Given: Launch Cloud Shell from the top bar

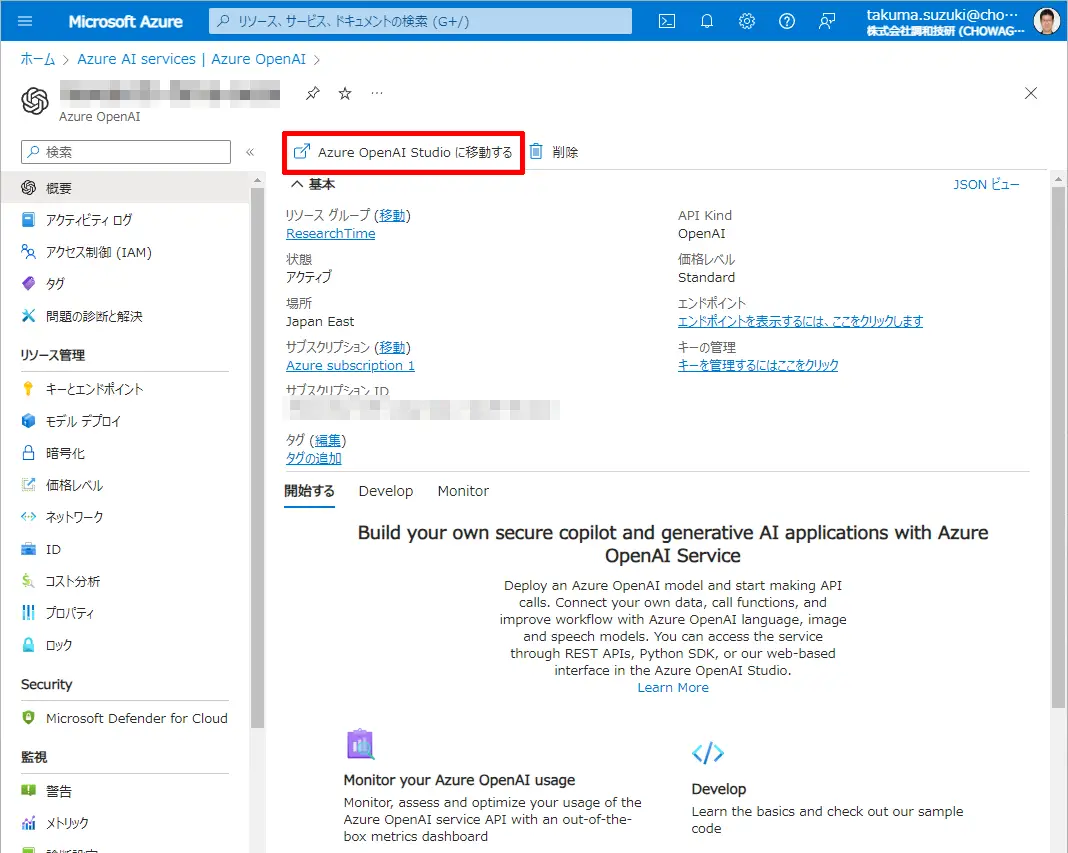Looking at the screenshot, I should coord(667,21).
